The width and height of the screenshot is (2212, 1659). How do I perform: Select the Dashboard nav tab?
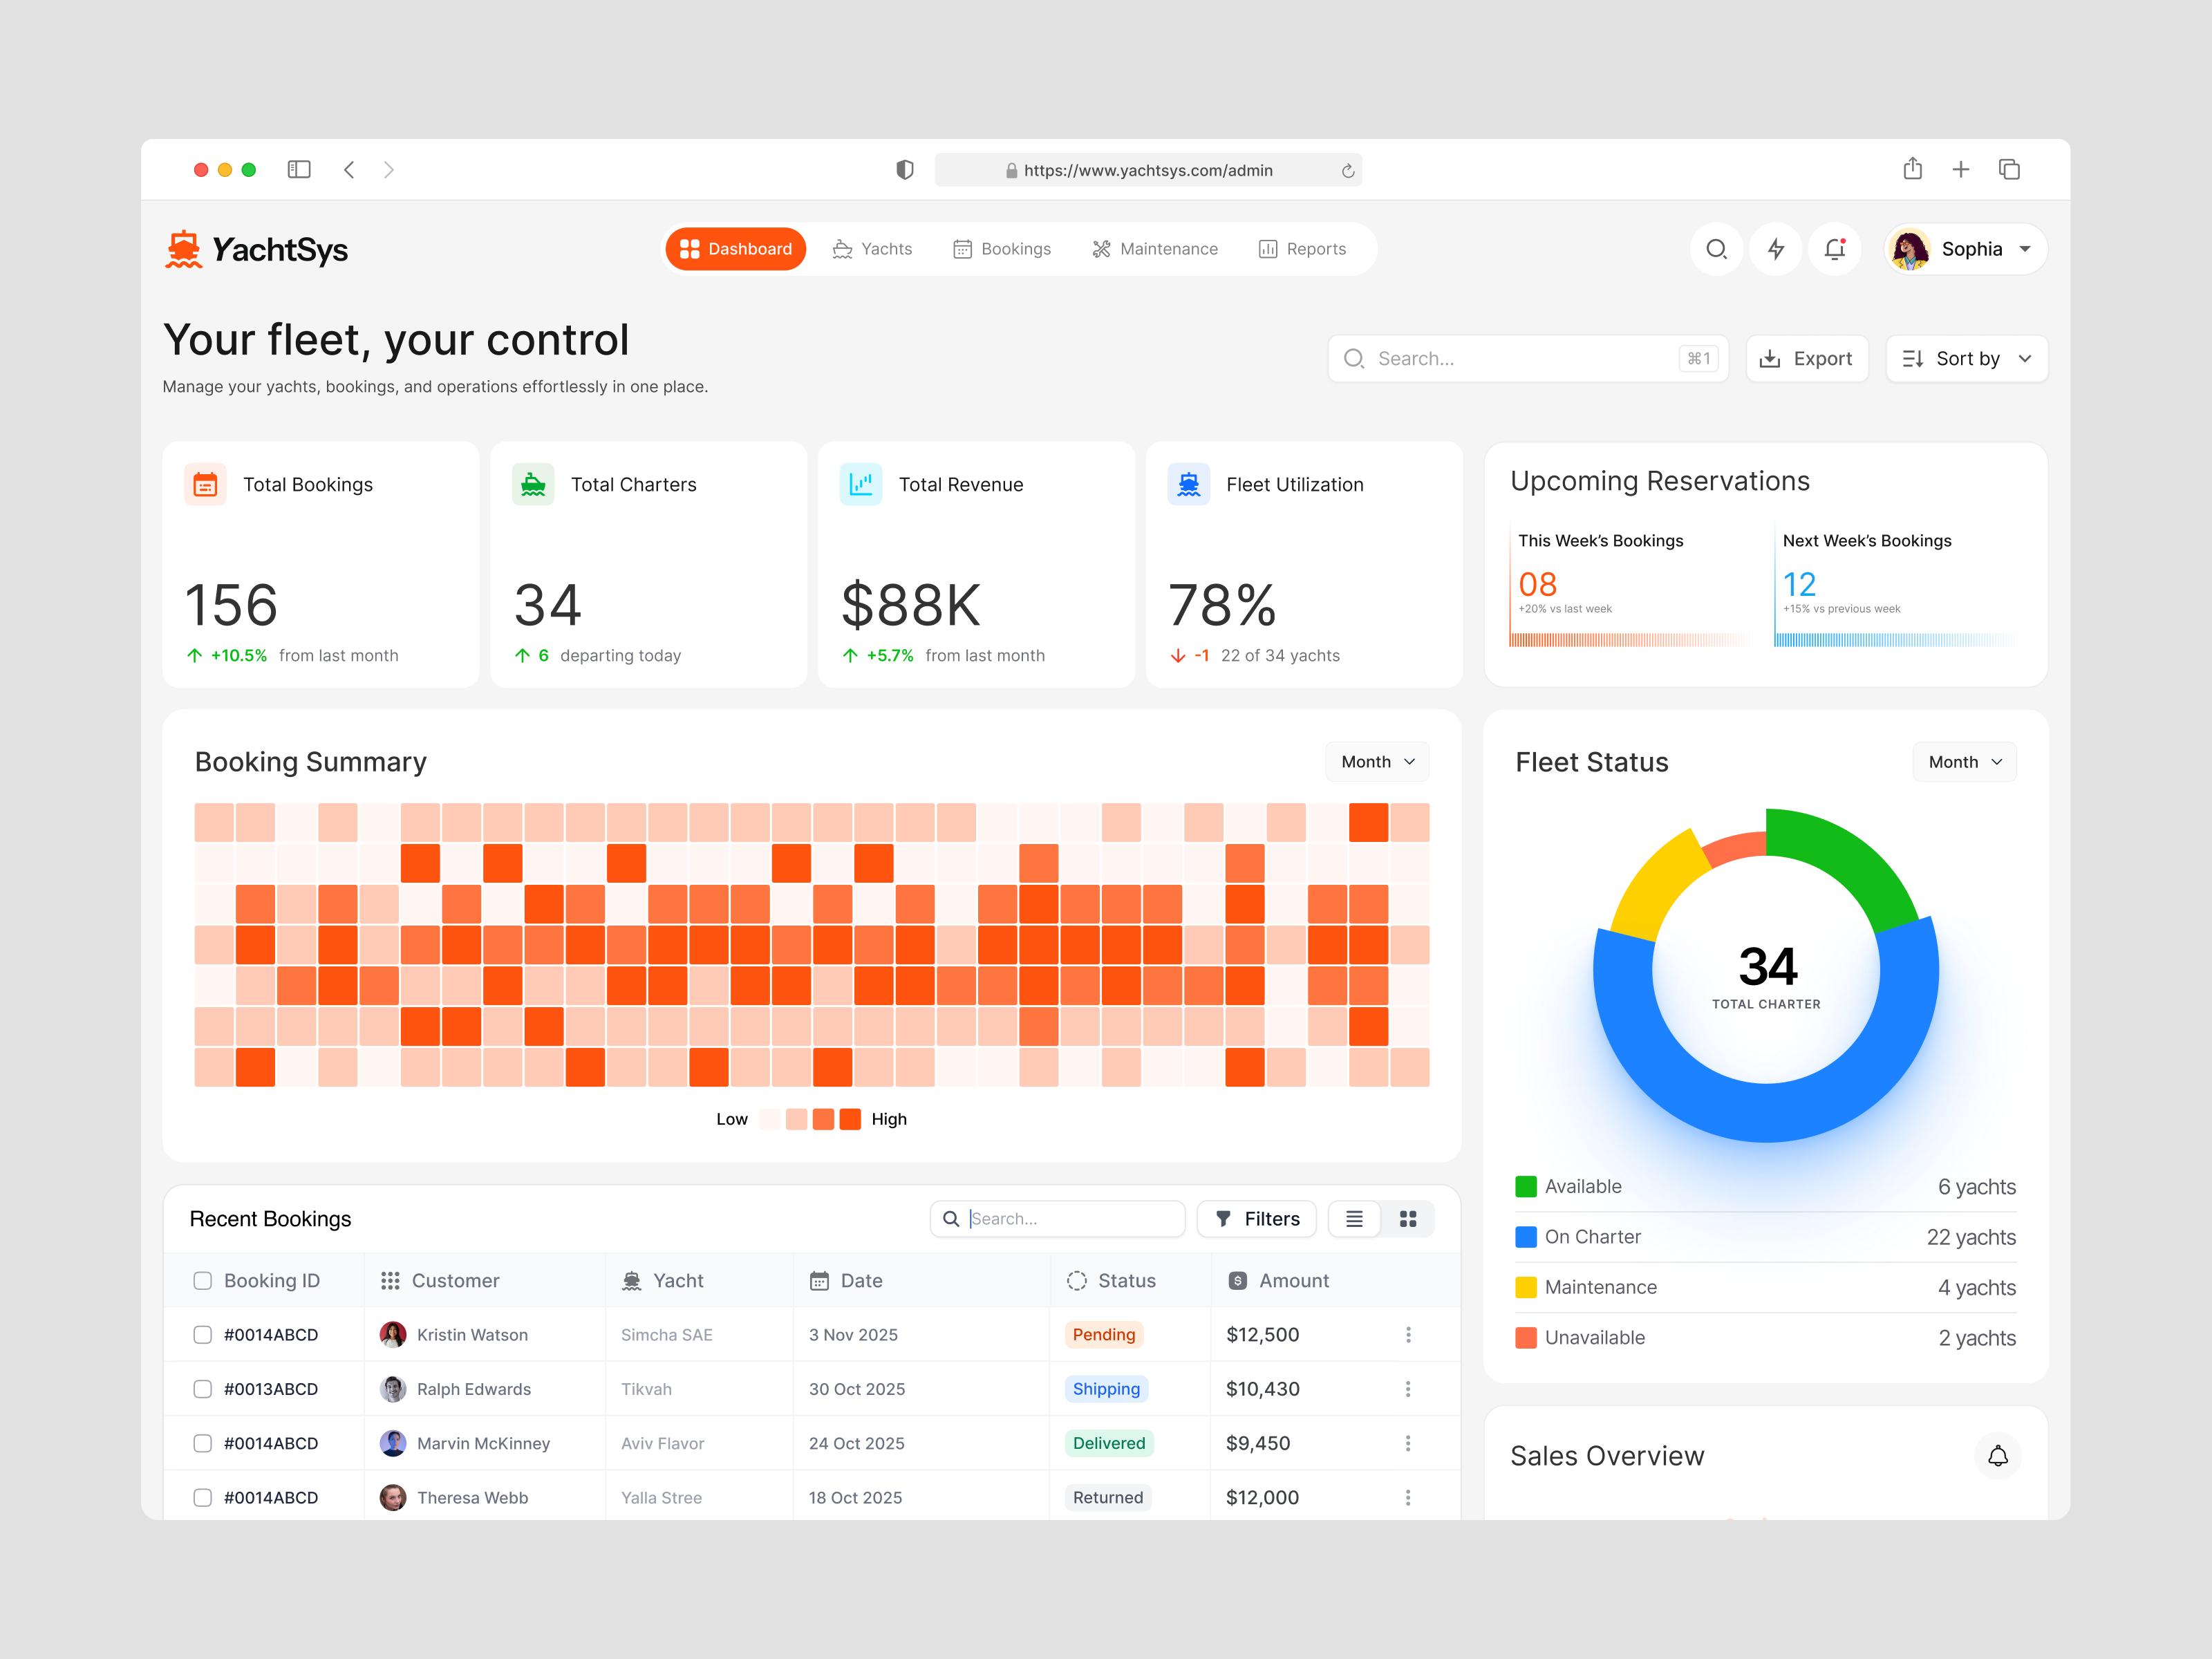[735, 249]
